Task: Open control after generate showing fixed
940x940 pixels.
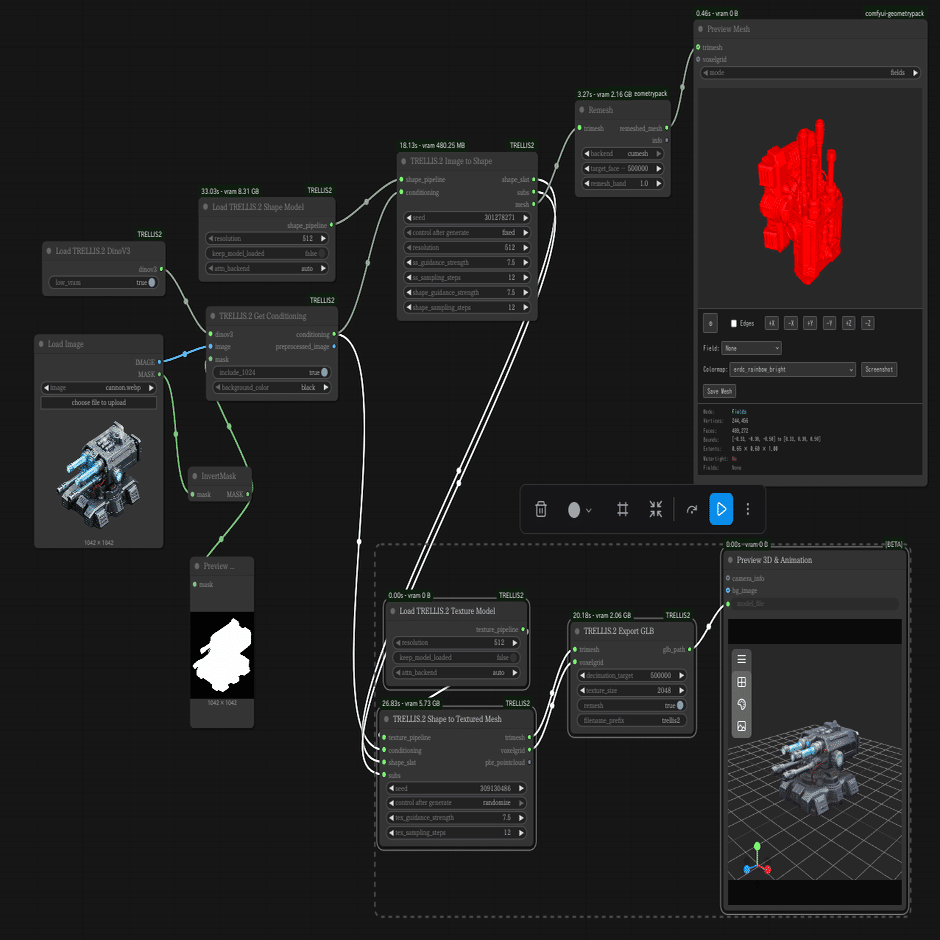Action: click(x=467, y=233)
